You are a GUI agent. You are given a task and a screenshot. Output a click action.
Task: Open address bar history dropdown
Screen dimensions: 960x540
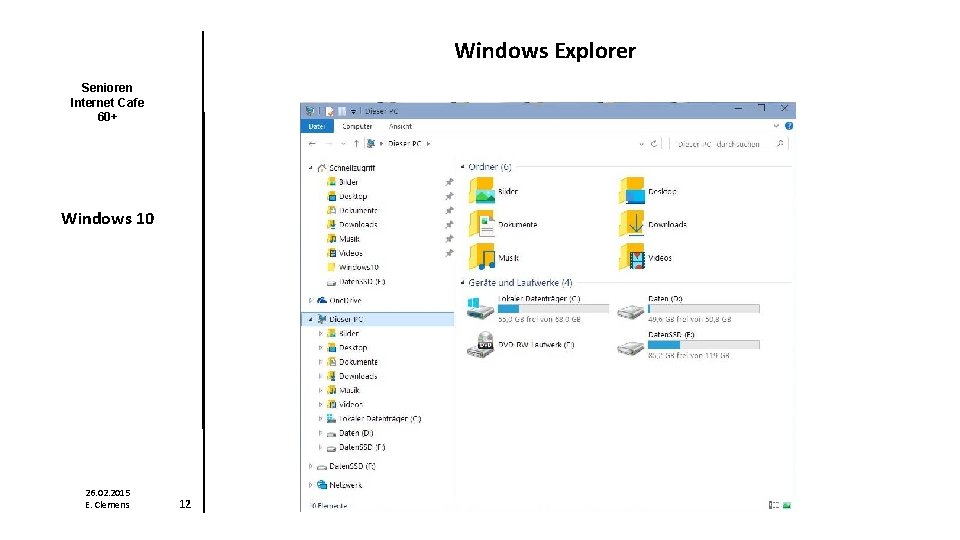[641, 144]
